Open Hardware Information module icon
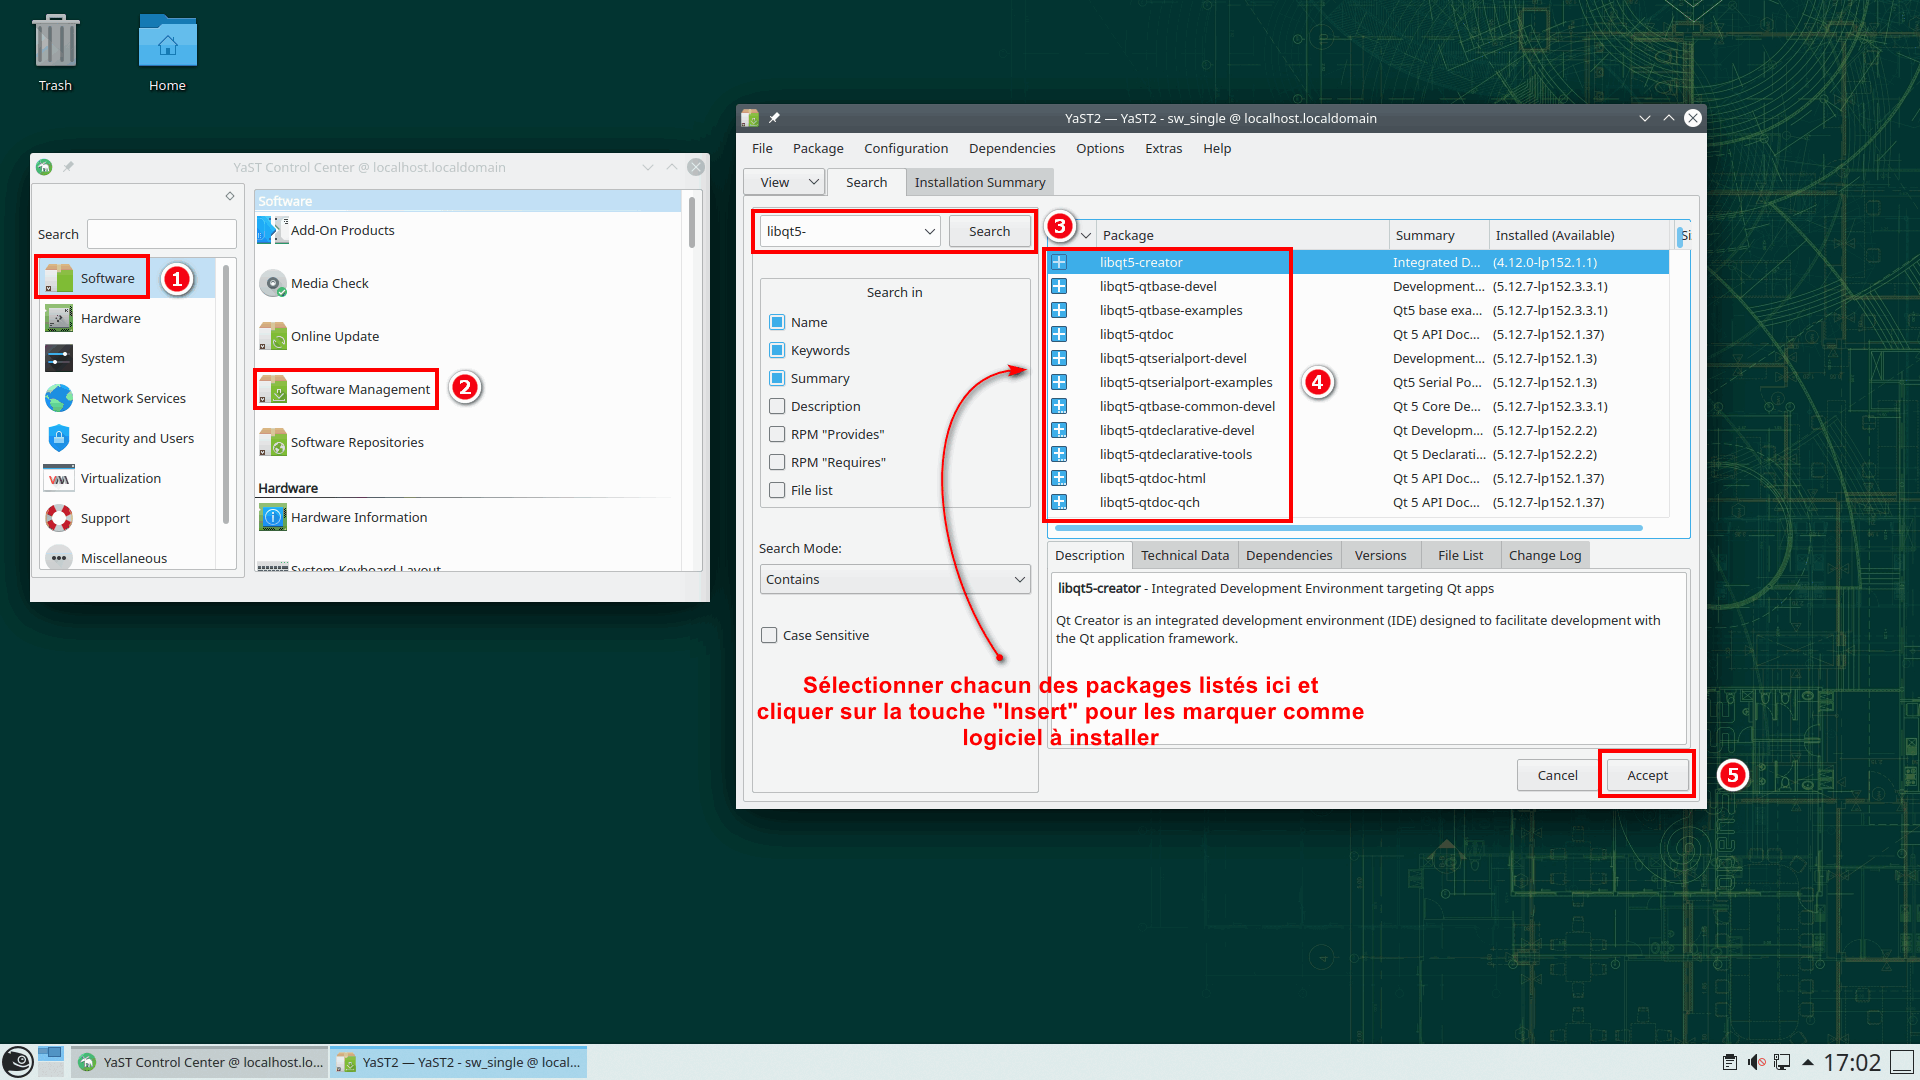Screen dimensions: 1920x1080 [272, 517]
